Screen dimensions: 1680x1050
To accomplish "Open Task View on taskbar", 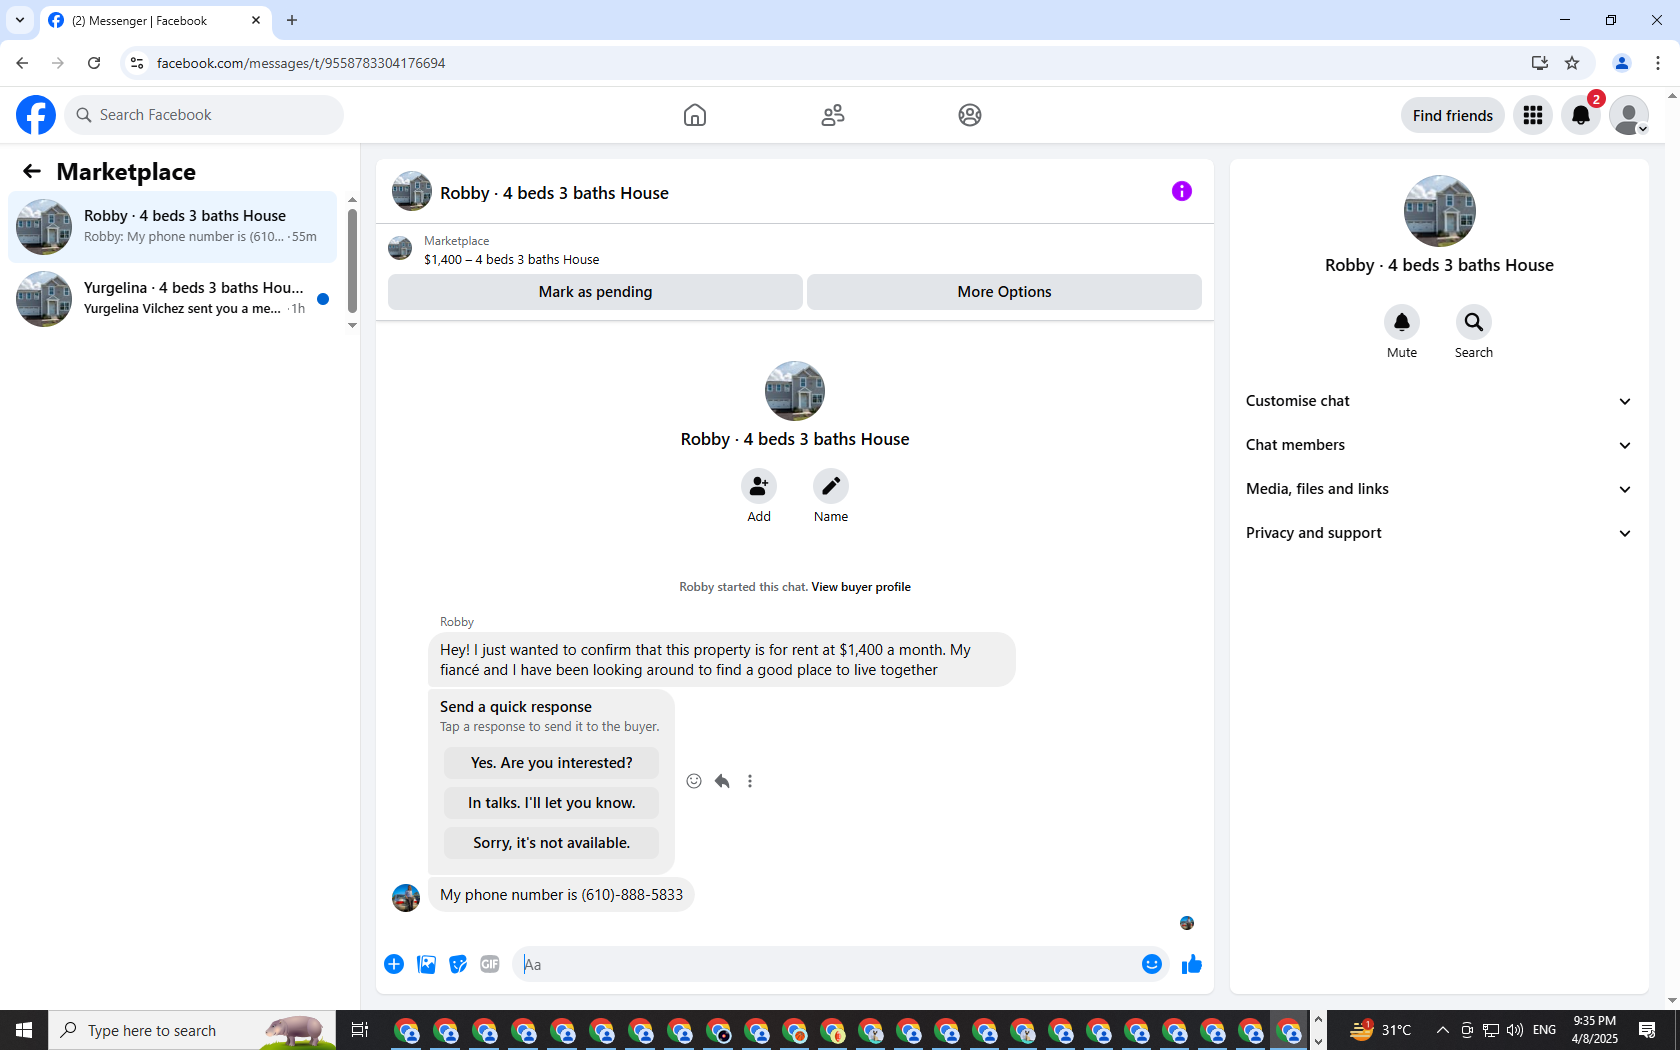I will (x=360, y=1030).
